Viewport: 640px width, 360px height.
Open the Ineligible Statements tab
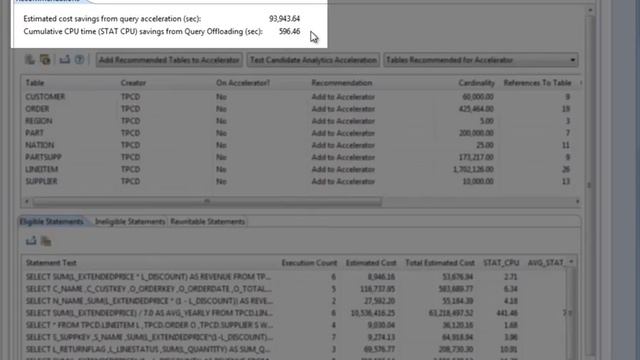point(130,222)
